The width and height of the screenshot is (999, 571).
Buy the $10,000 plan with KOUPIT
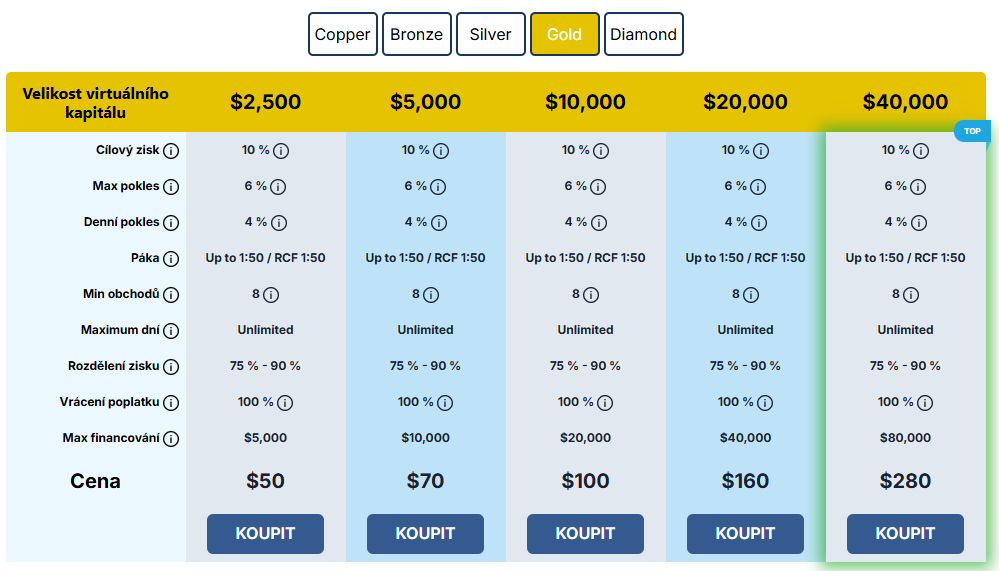(x=585, y=533)
